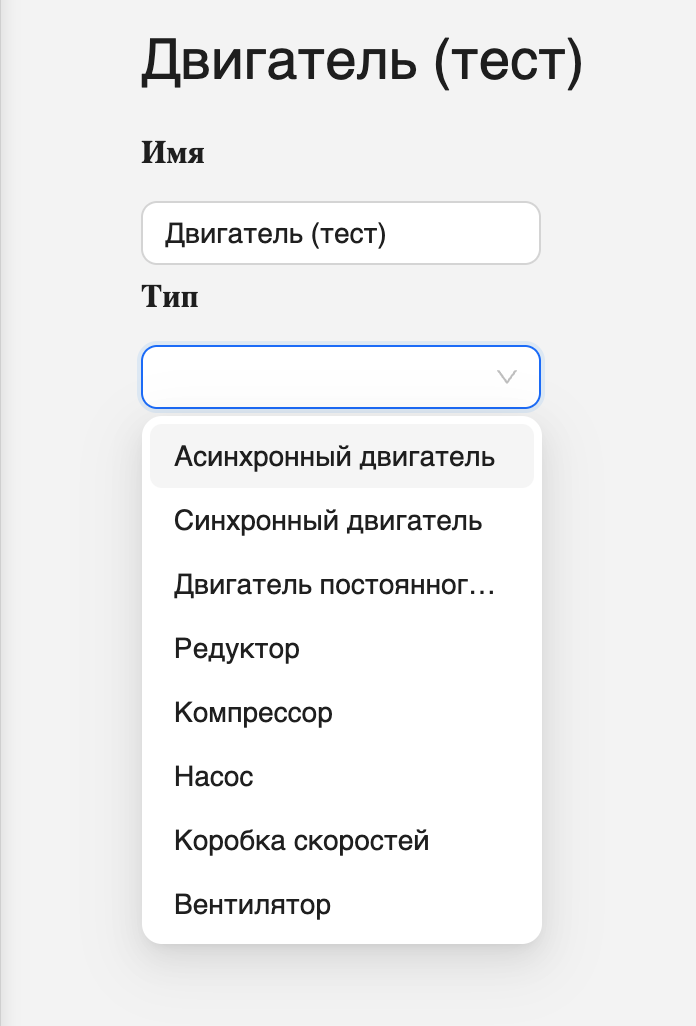Select Вентилятор at the list bottom

[x=252, y=904]
